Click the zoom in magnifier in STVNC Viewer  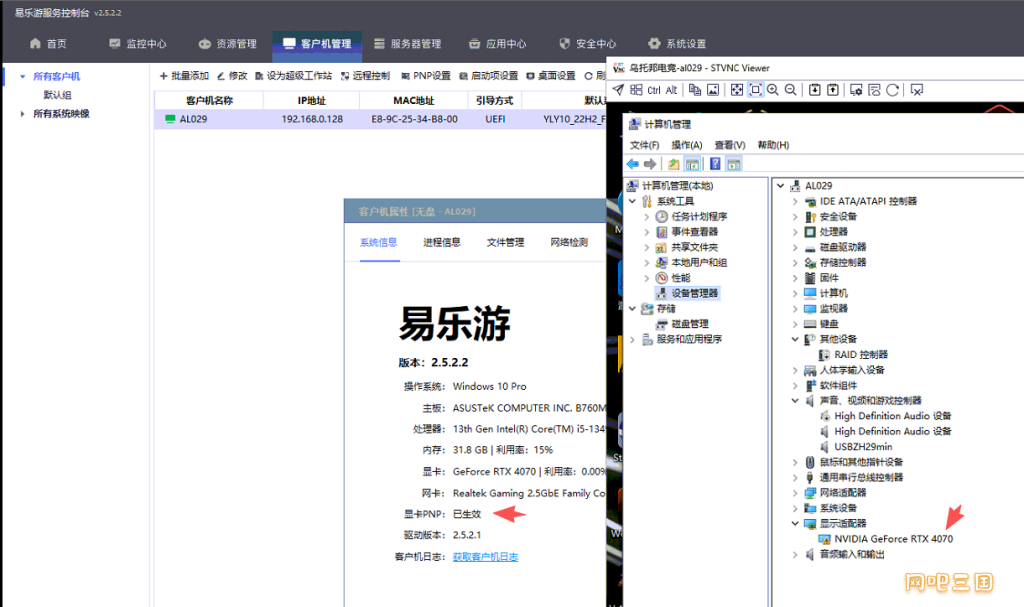[773, 90]
